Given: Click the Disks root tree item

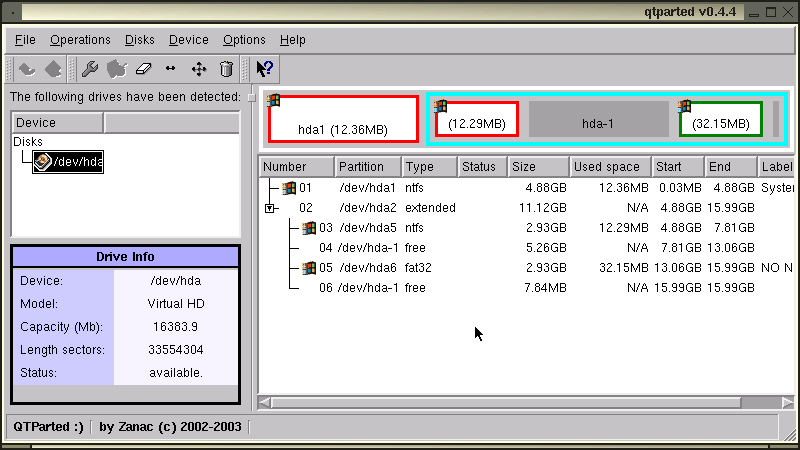Looking at the screenshot, I should [x=28, y=141].
